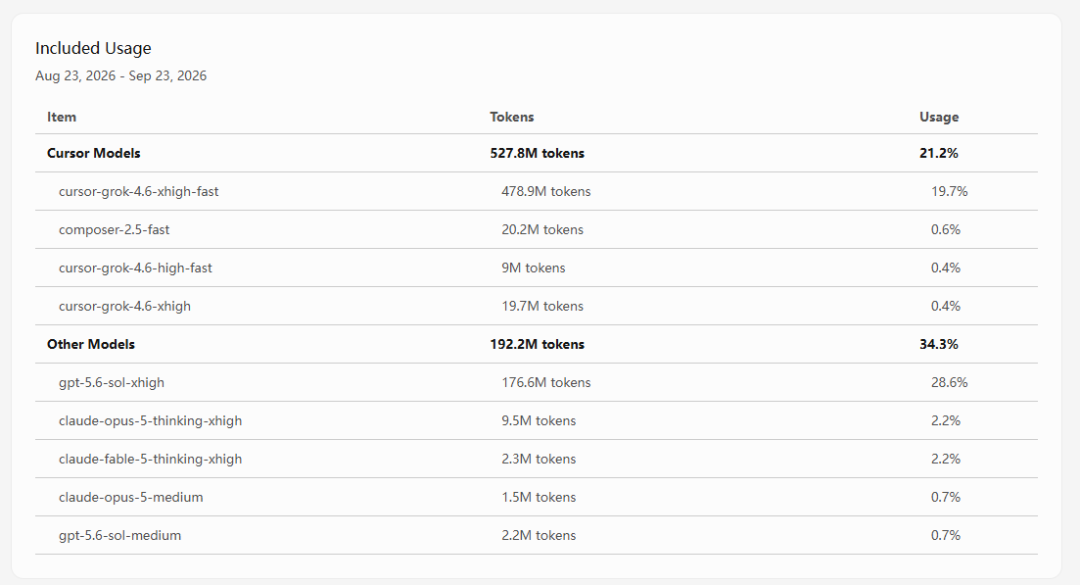Image resolution: width=1080 pixels, height=585 pixels.
Task: Click the 0.7% usage for gpt-5.6-sol-medium
Action: [946, 535]
